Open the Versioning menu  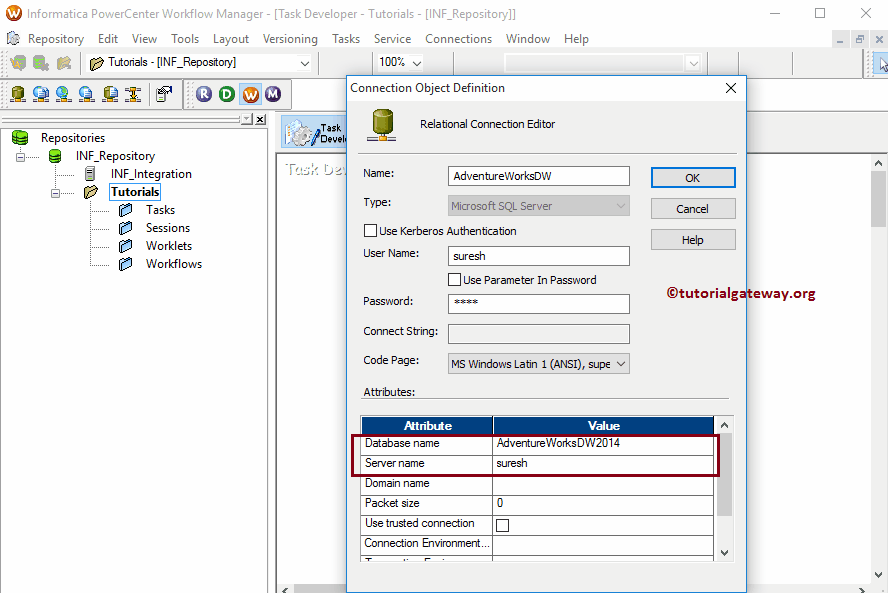click(x=290, y=38)
